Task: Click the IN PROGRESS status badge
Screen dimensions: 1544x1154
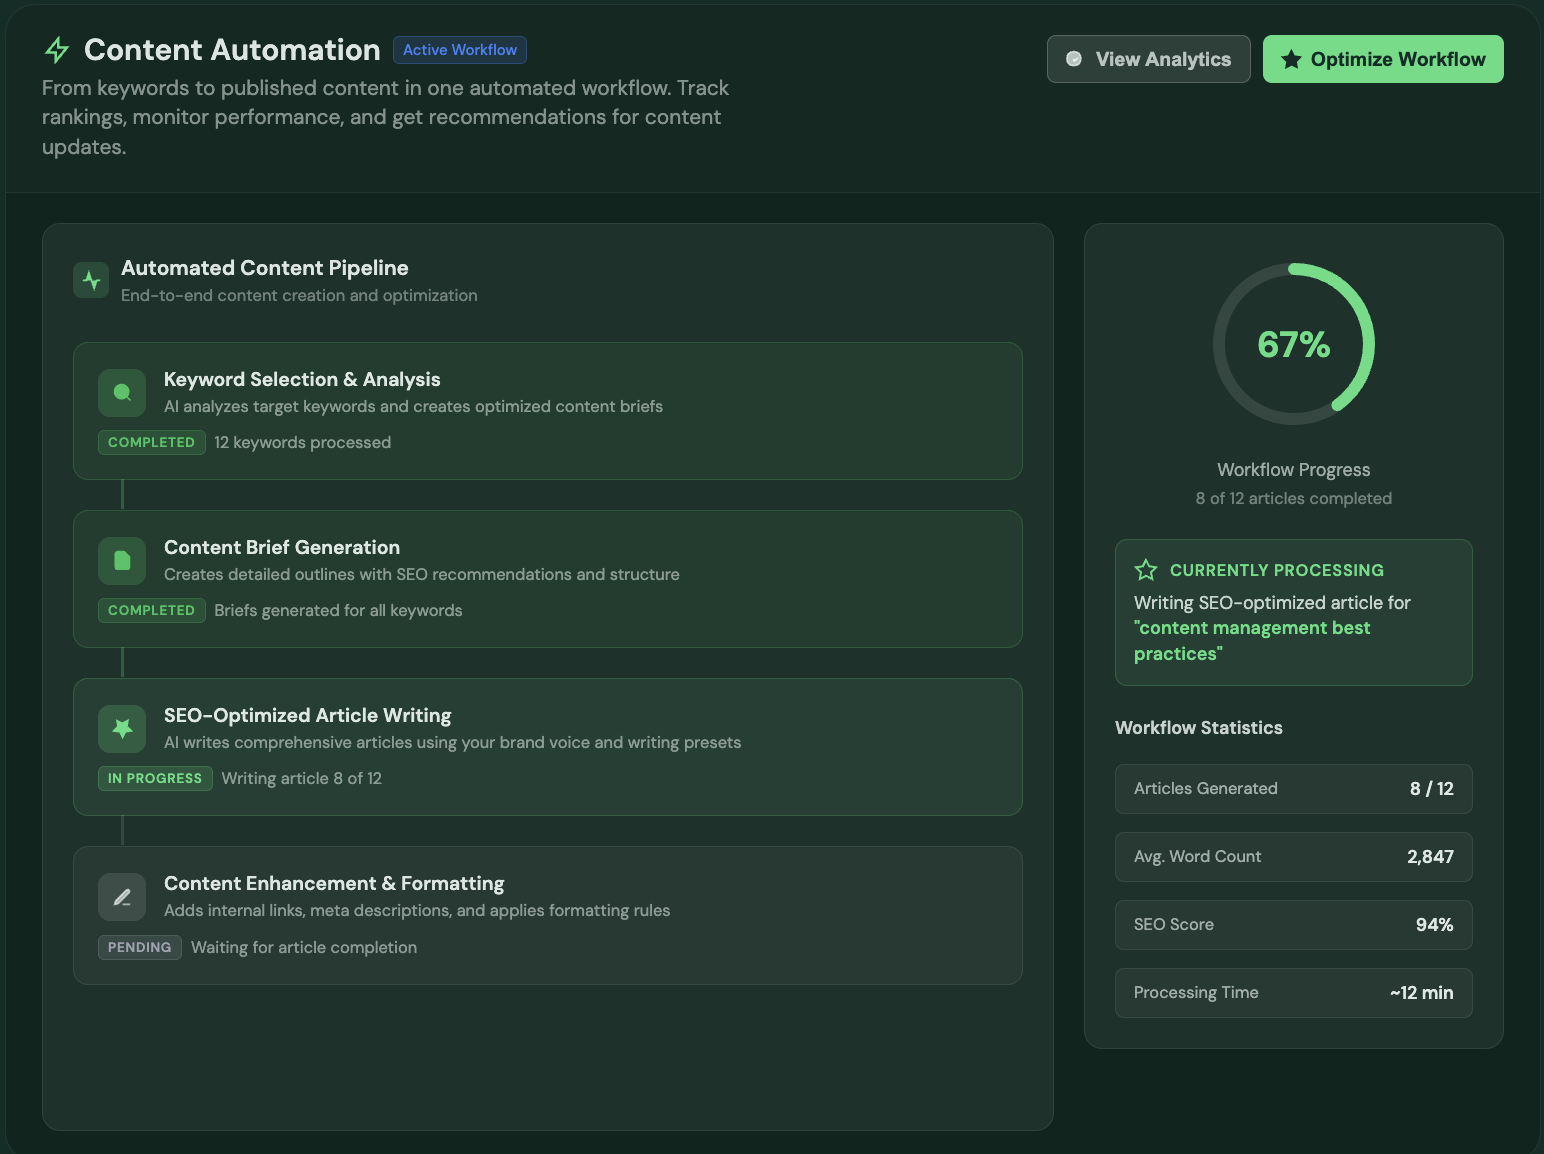Action: pos(155,779)
